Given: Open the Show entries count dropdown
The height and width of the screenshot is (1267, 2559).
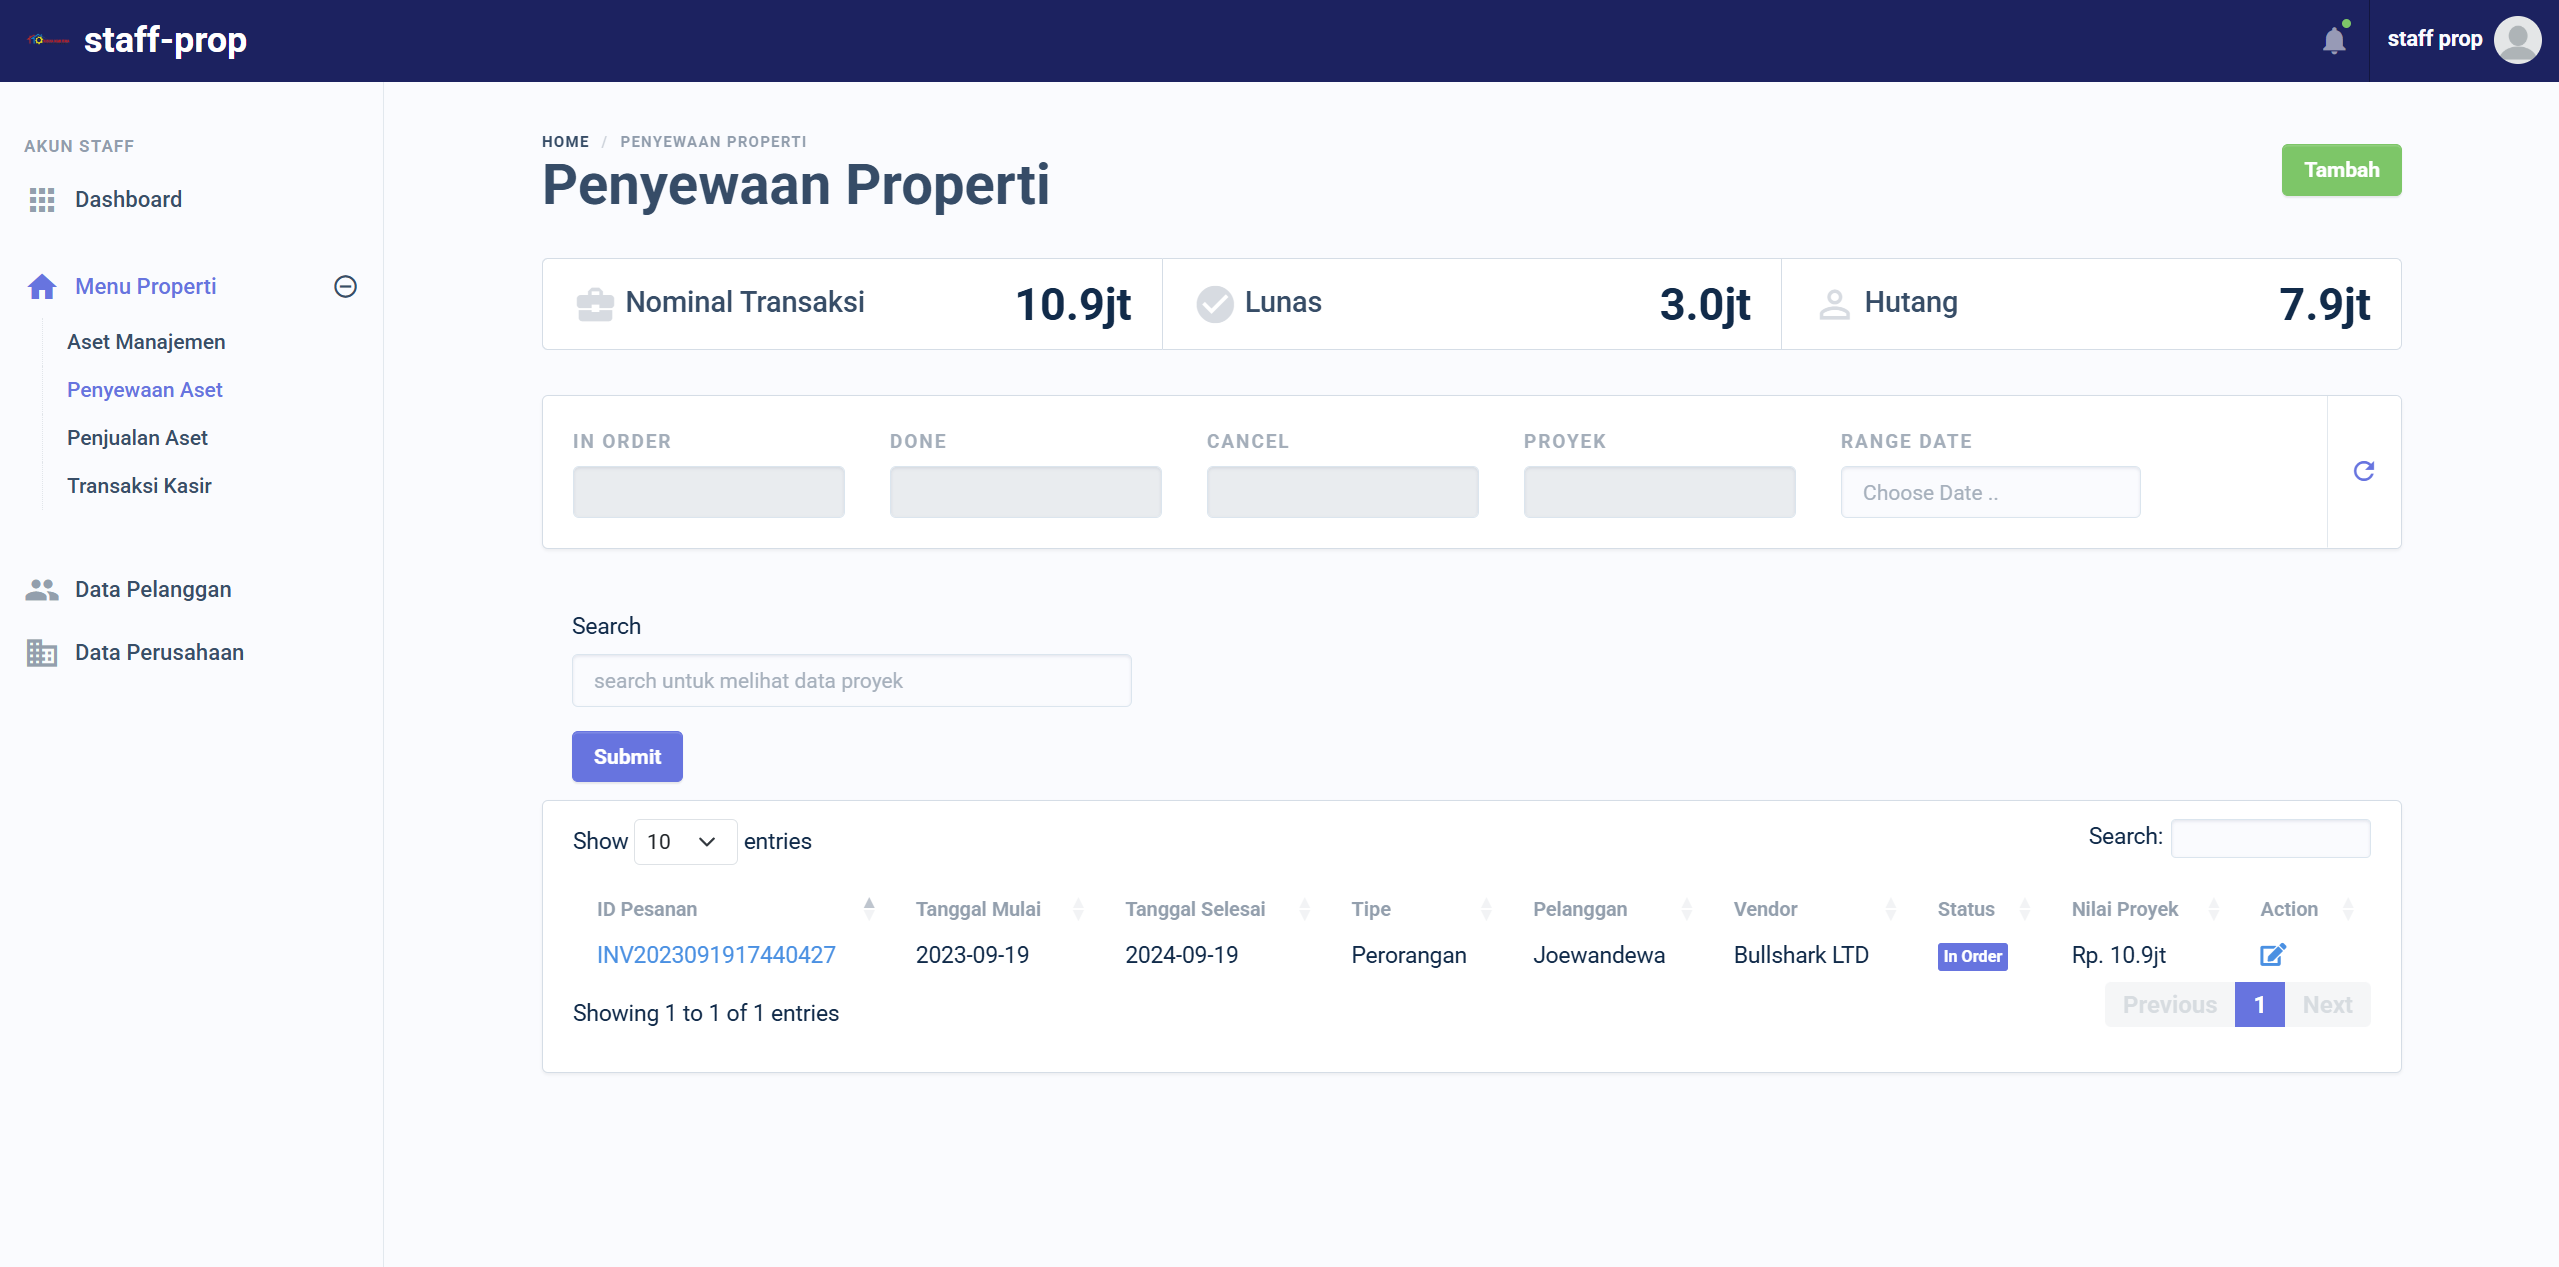Looking at the screenshot, I should coord(685,842).
